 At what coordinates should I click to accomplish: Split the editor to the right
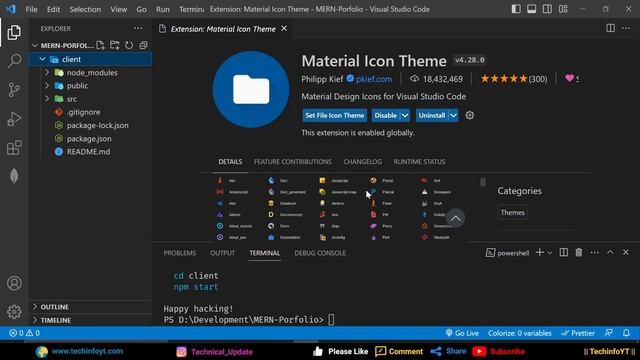pyautogui.click(x=610, y=28)
